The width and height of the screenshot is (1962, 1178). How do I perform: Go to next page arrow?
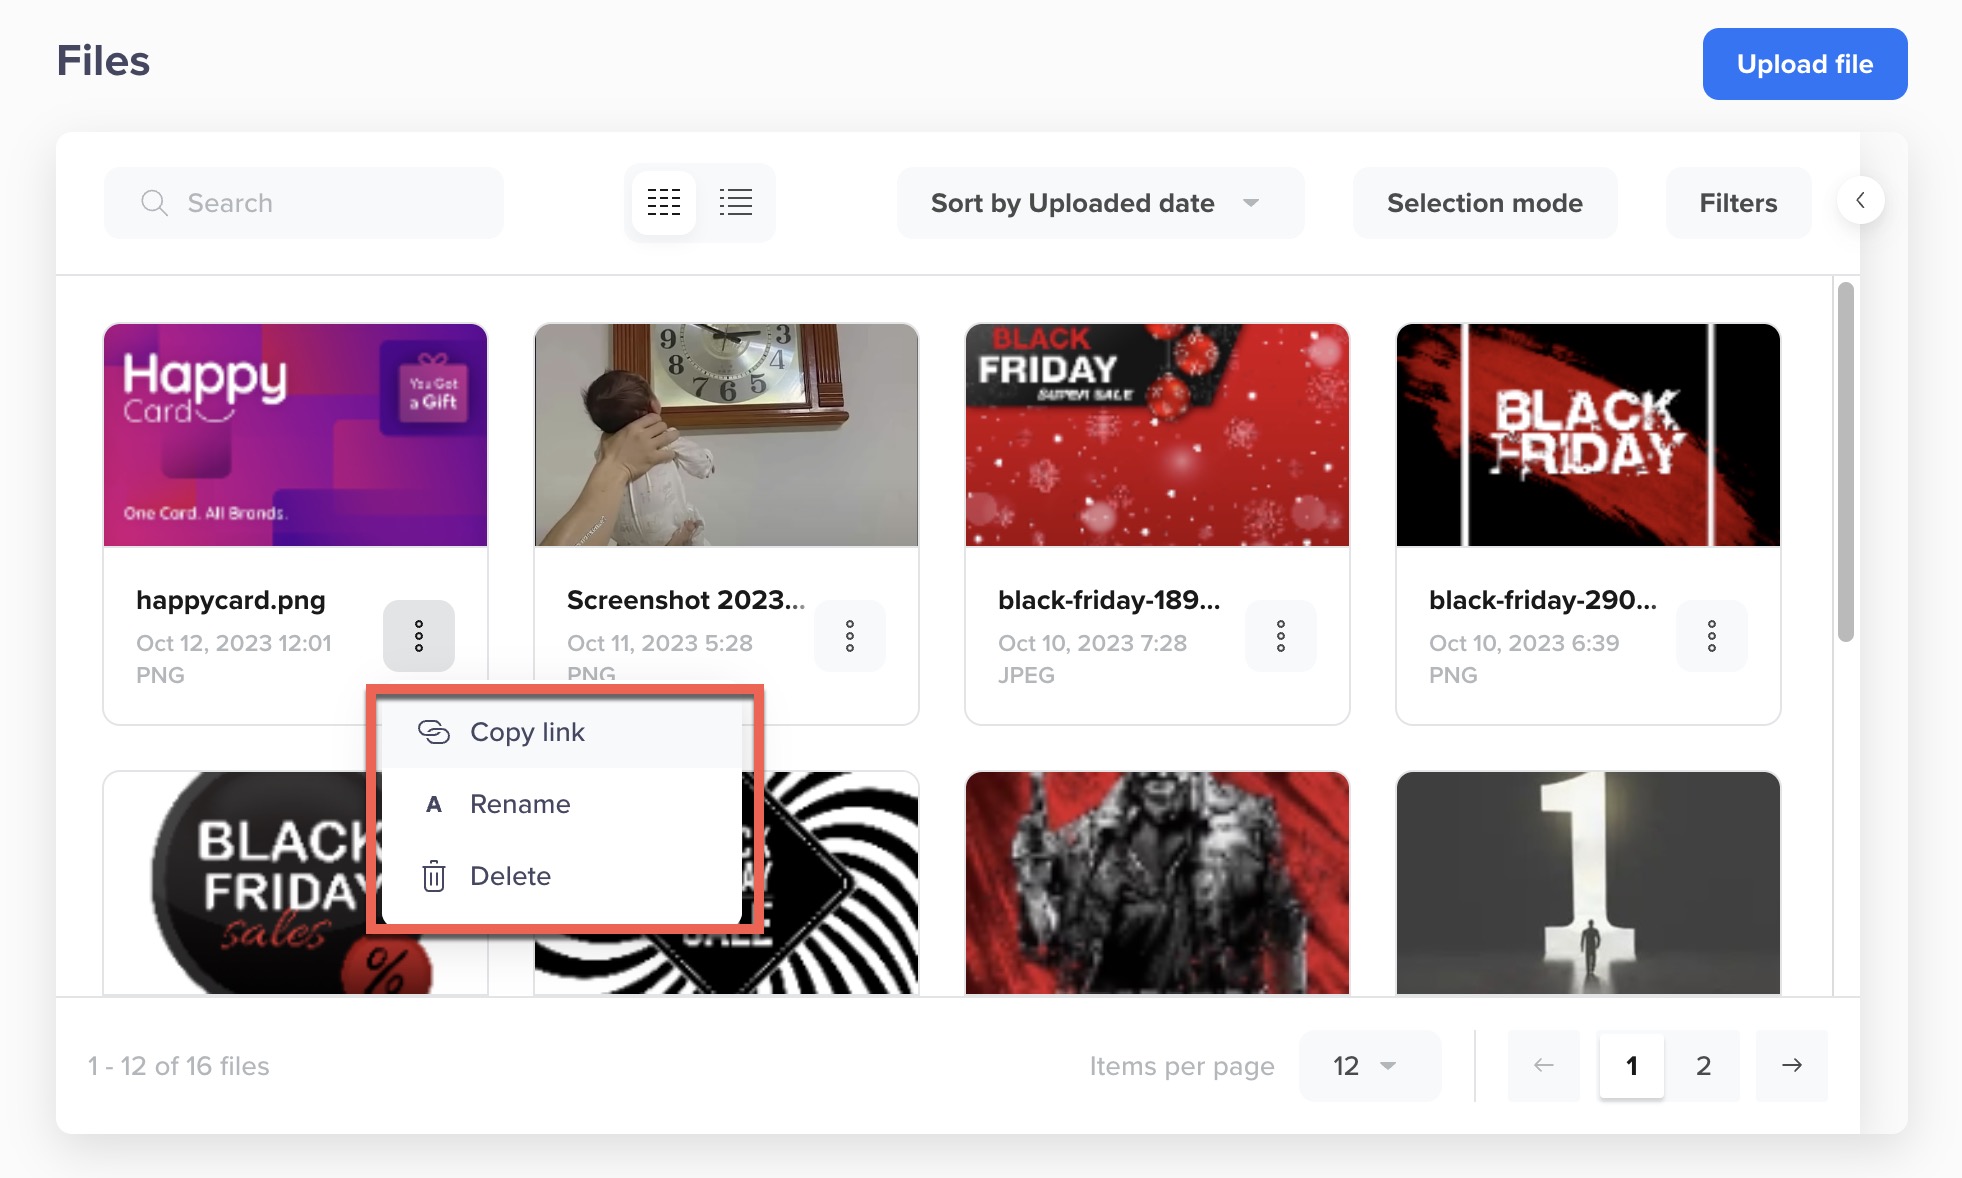(x=1792, y=1066)
